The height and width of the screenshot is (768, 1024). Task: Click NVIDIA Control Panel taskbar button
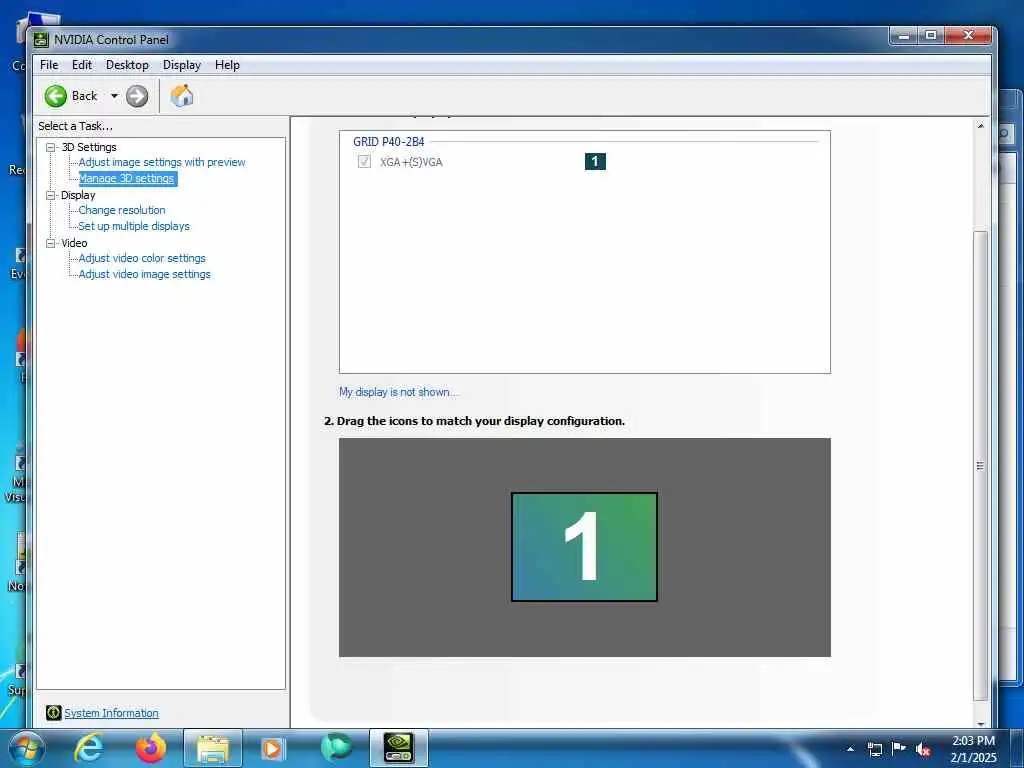click(398, 749)
